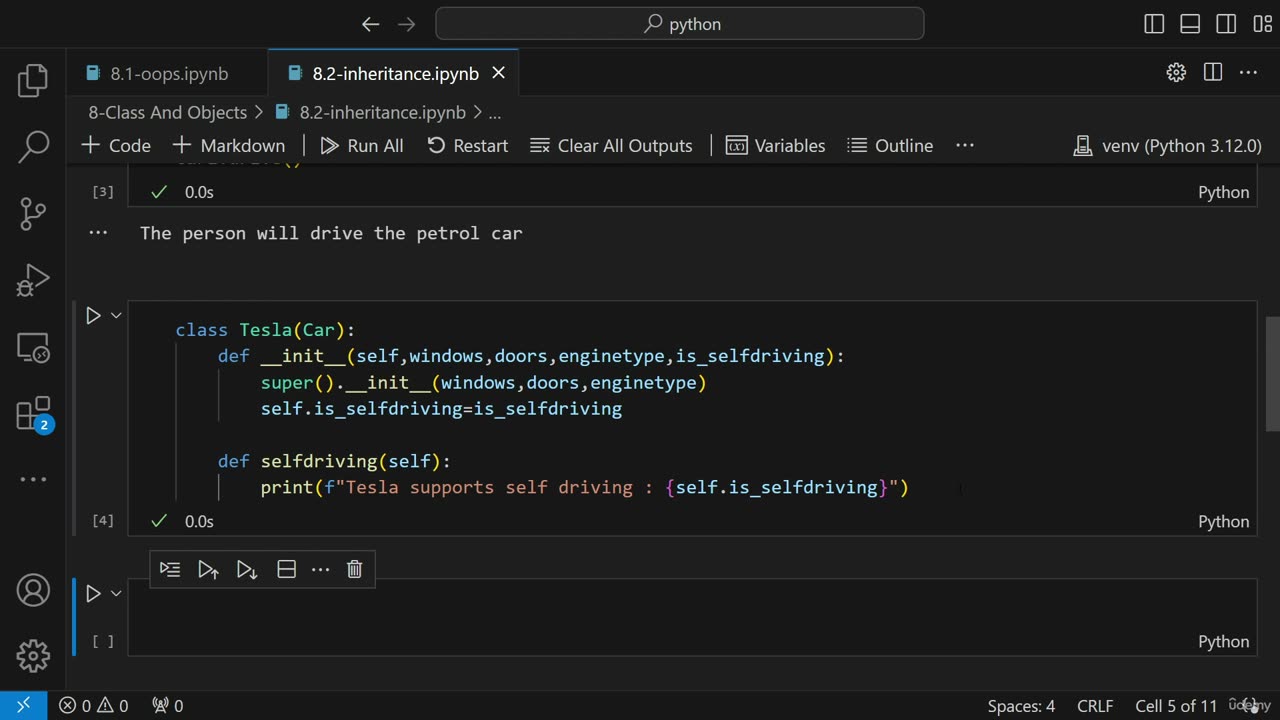Click Cell 5 of 11 status item
Screen dimensions: 1280x720
point(1176,706)
